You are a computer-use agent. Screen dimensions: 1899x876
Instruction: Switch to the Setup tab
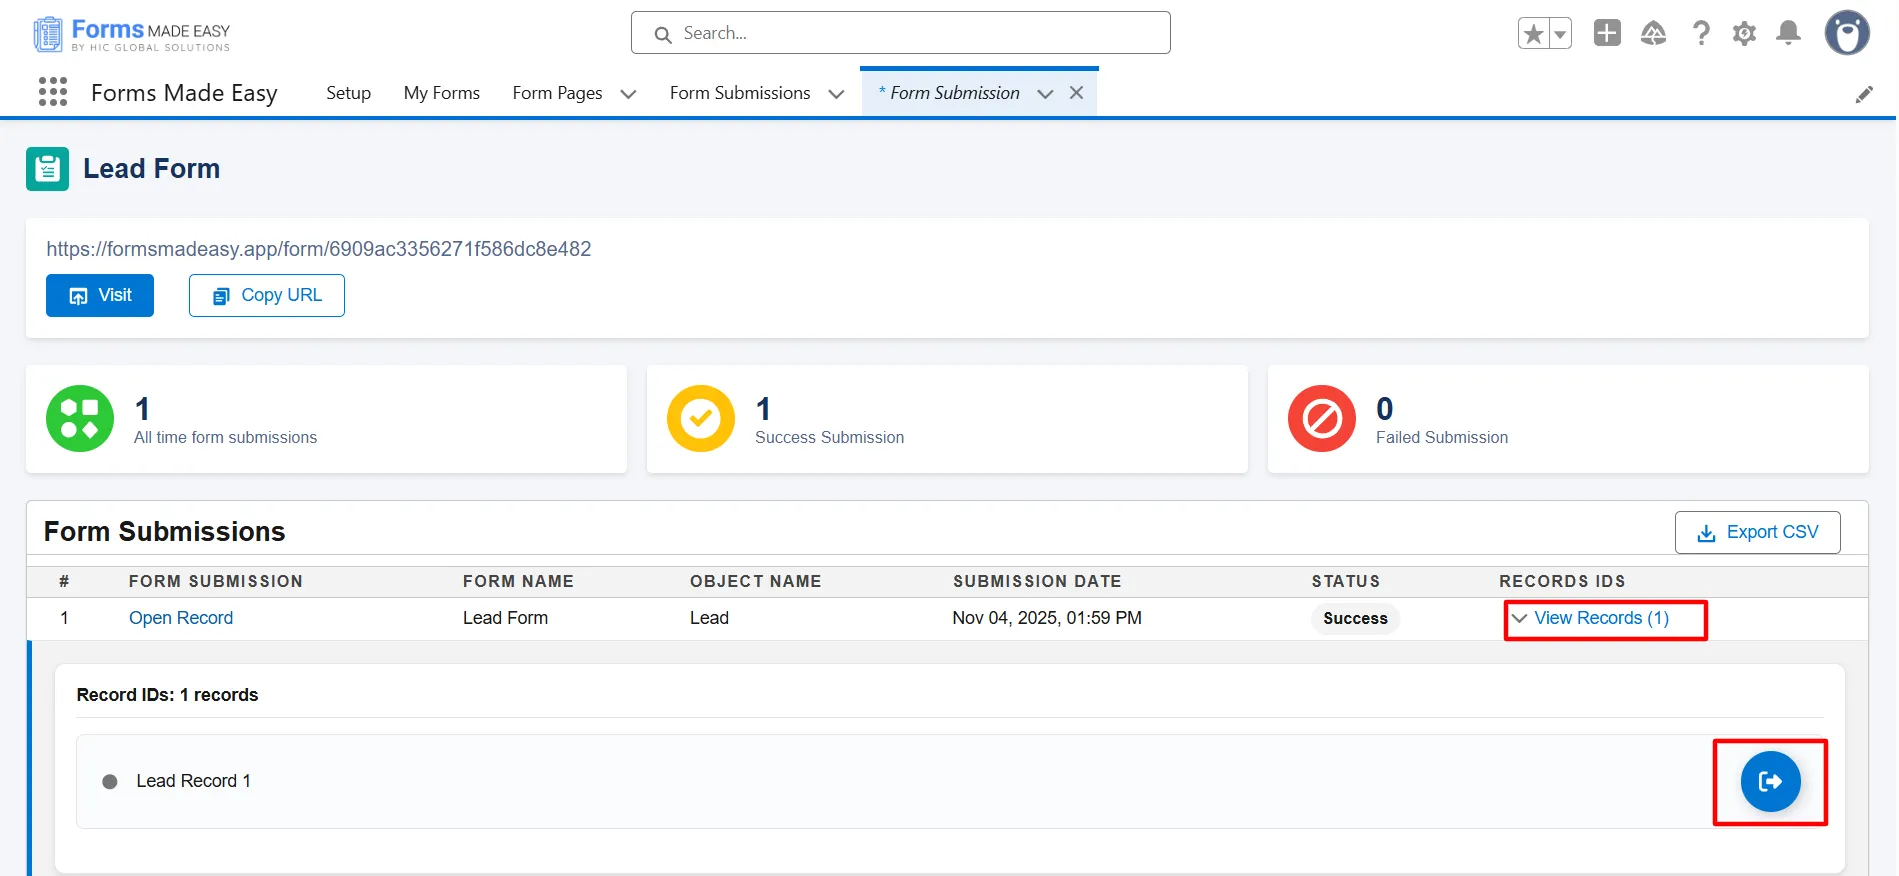point(348,93)
